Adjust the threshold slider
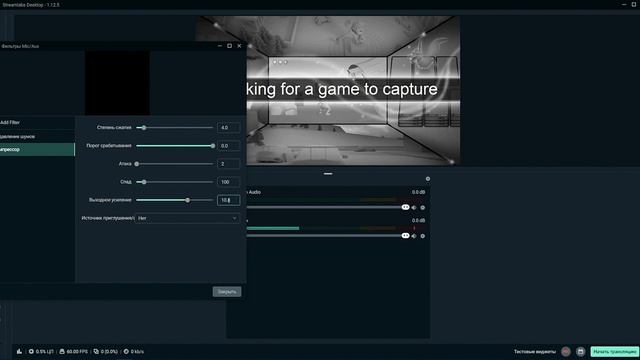640x360 pixels. tap(175, 146)
